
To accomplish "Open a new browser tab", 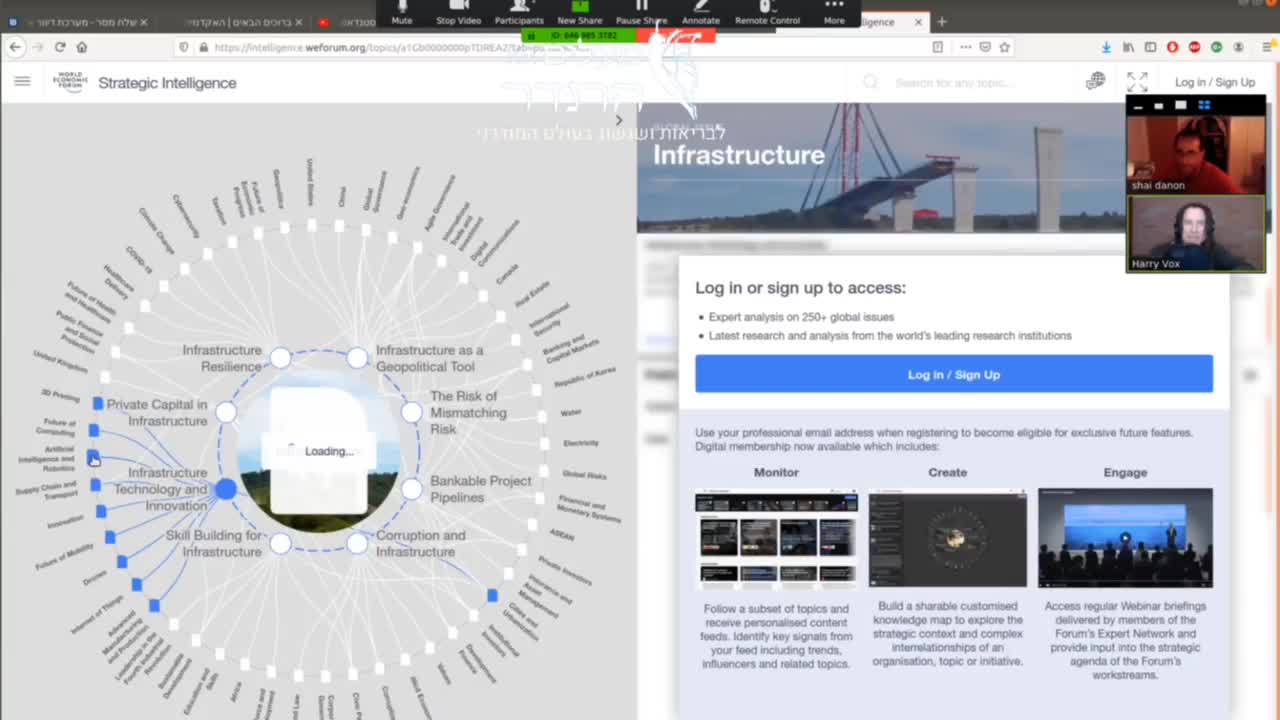I will 941,21.
